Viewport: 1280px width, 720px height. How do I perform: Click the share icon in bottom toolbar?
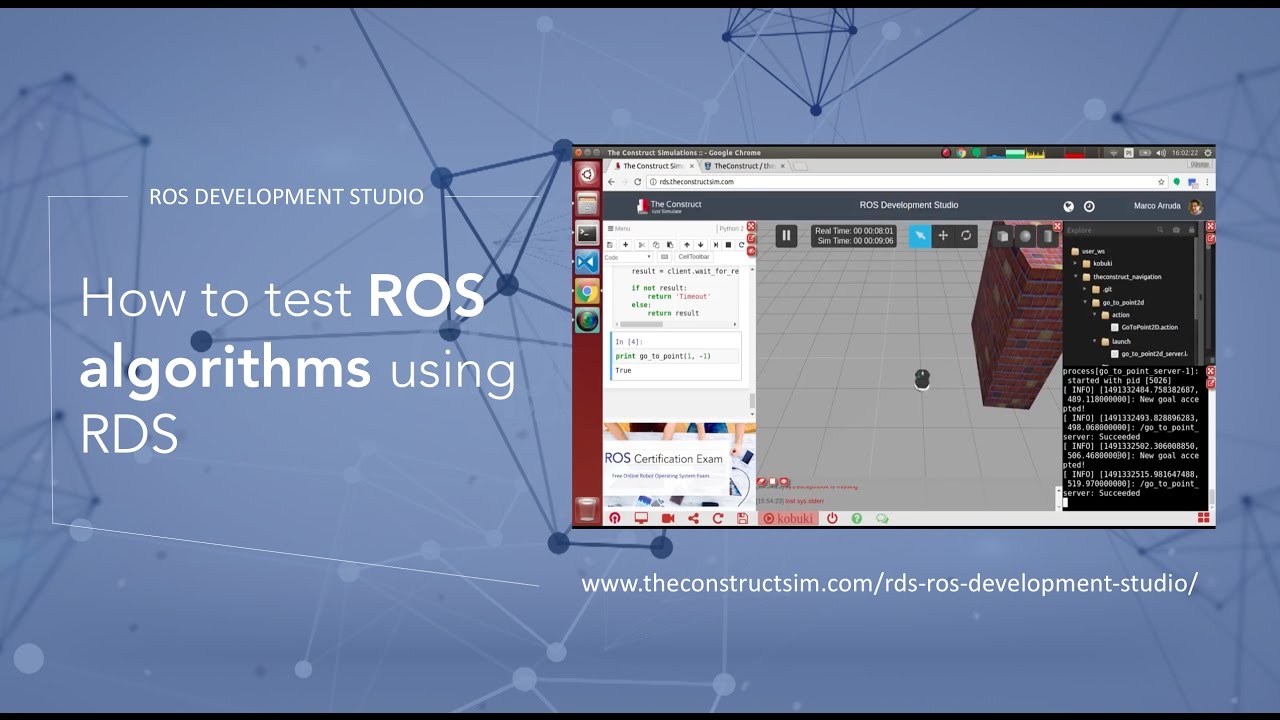coord(694,518)
